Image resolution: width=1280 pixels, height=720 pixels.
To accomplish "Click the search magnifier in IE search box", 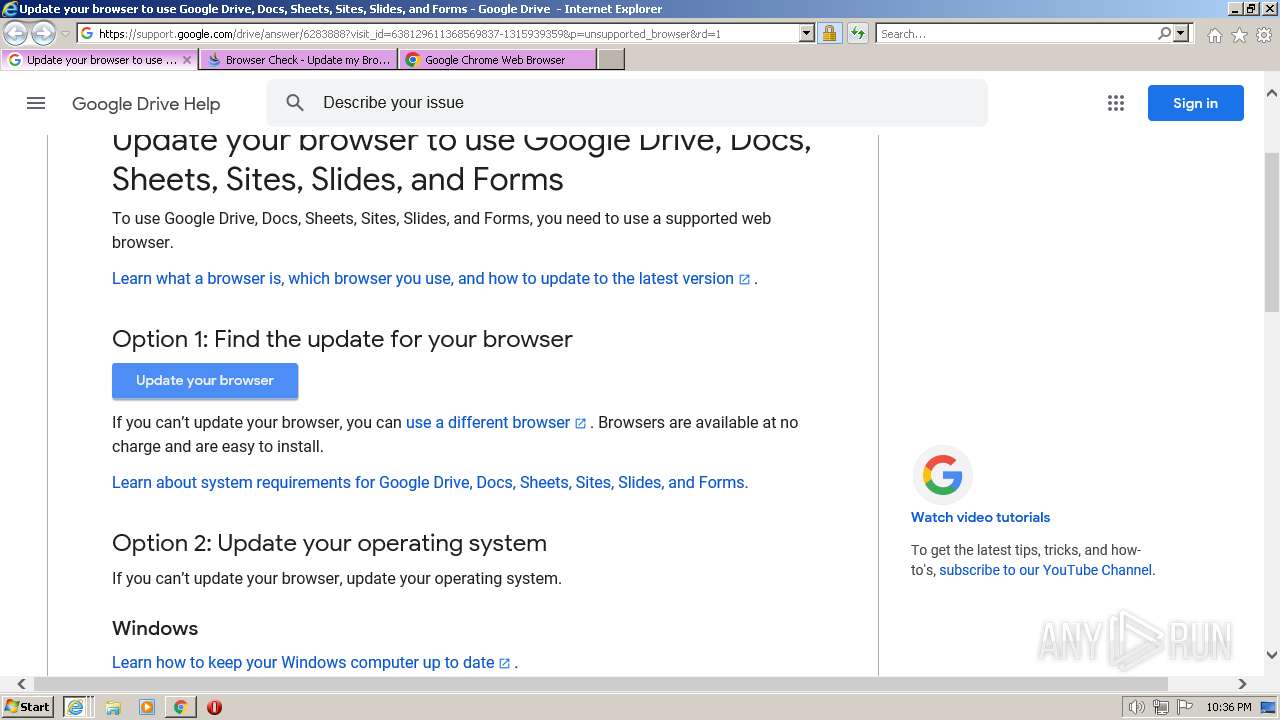I will click(1164, 33).
